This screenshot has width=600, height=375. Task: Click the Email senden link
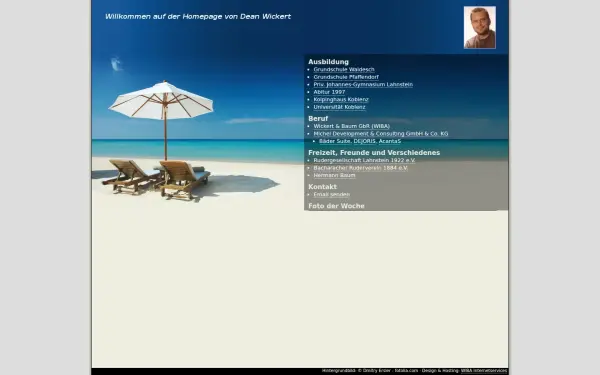pyautogui.click(x=331, y=194)
